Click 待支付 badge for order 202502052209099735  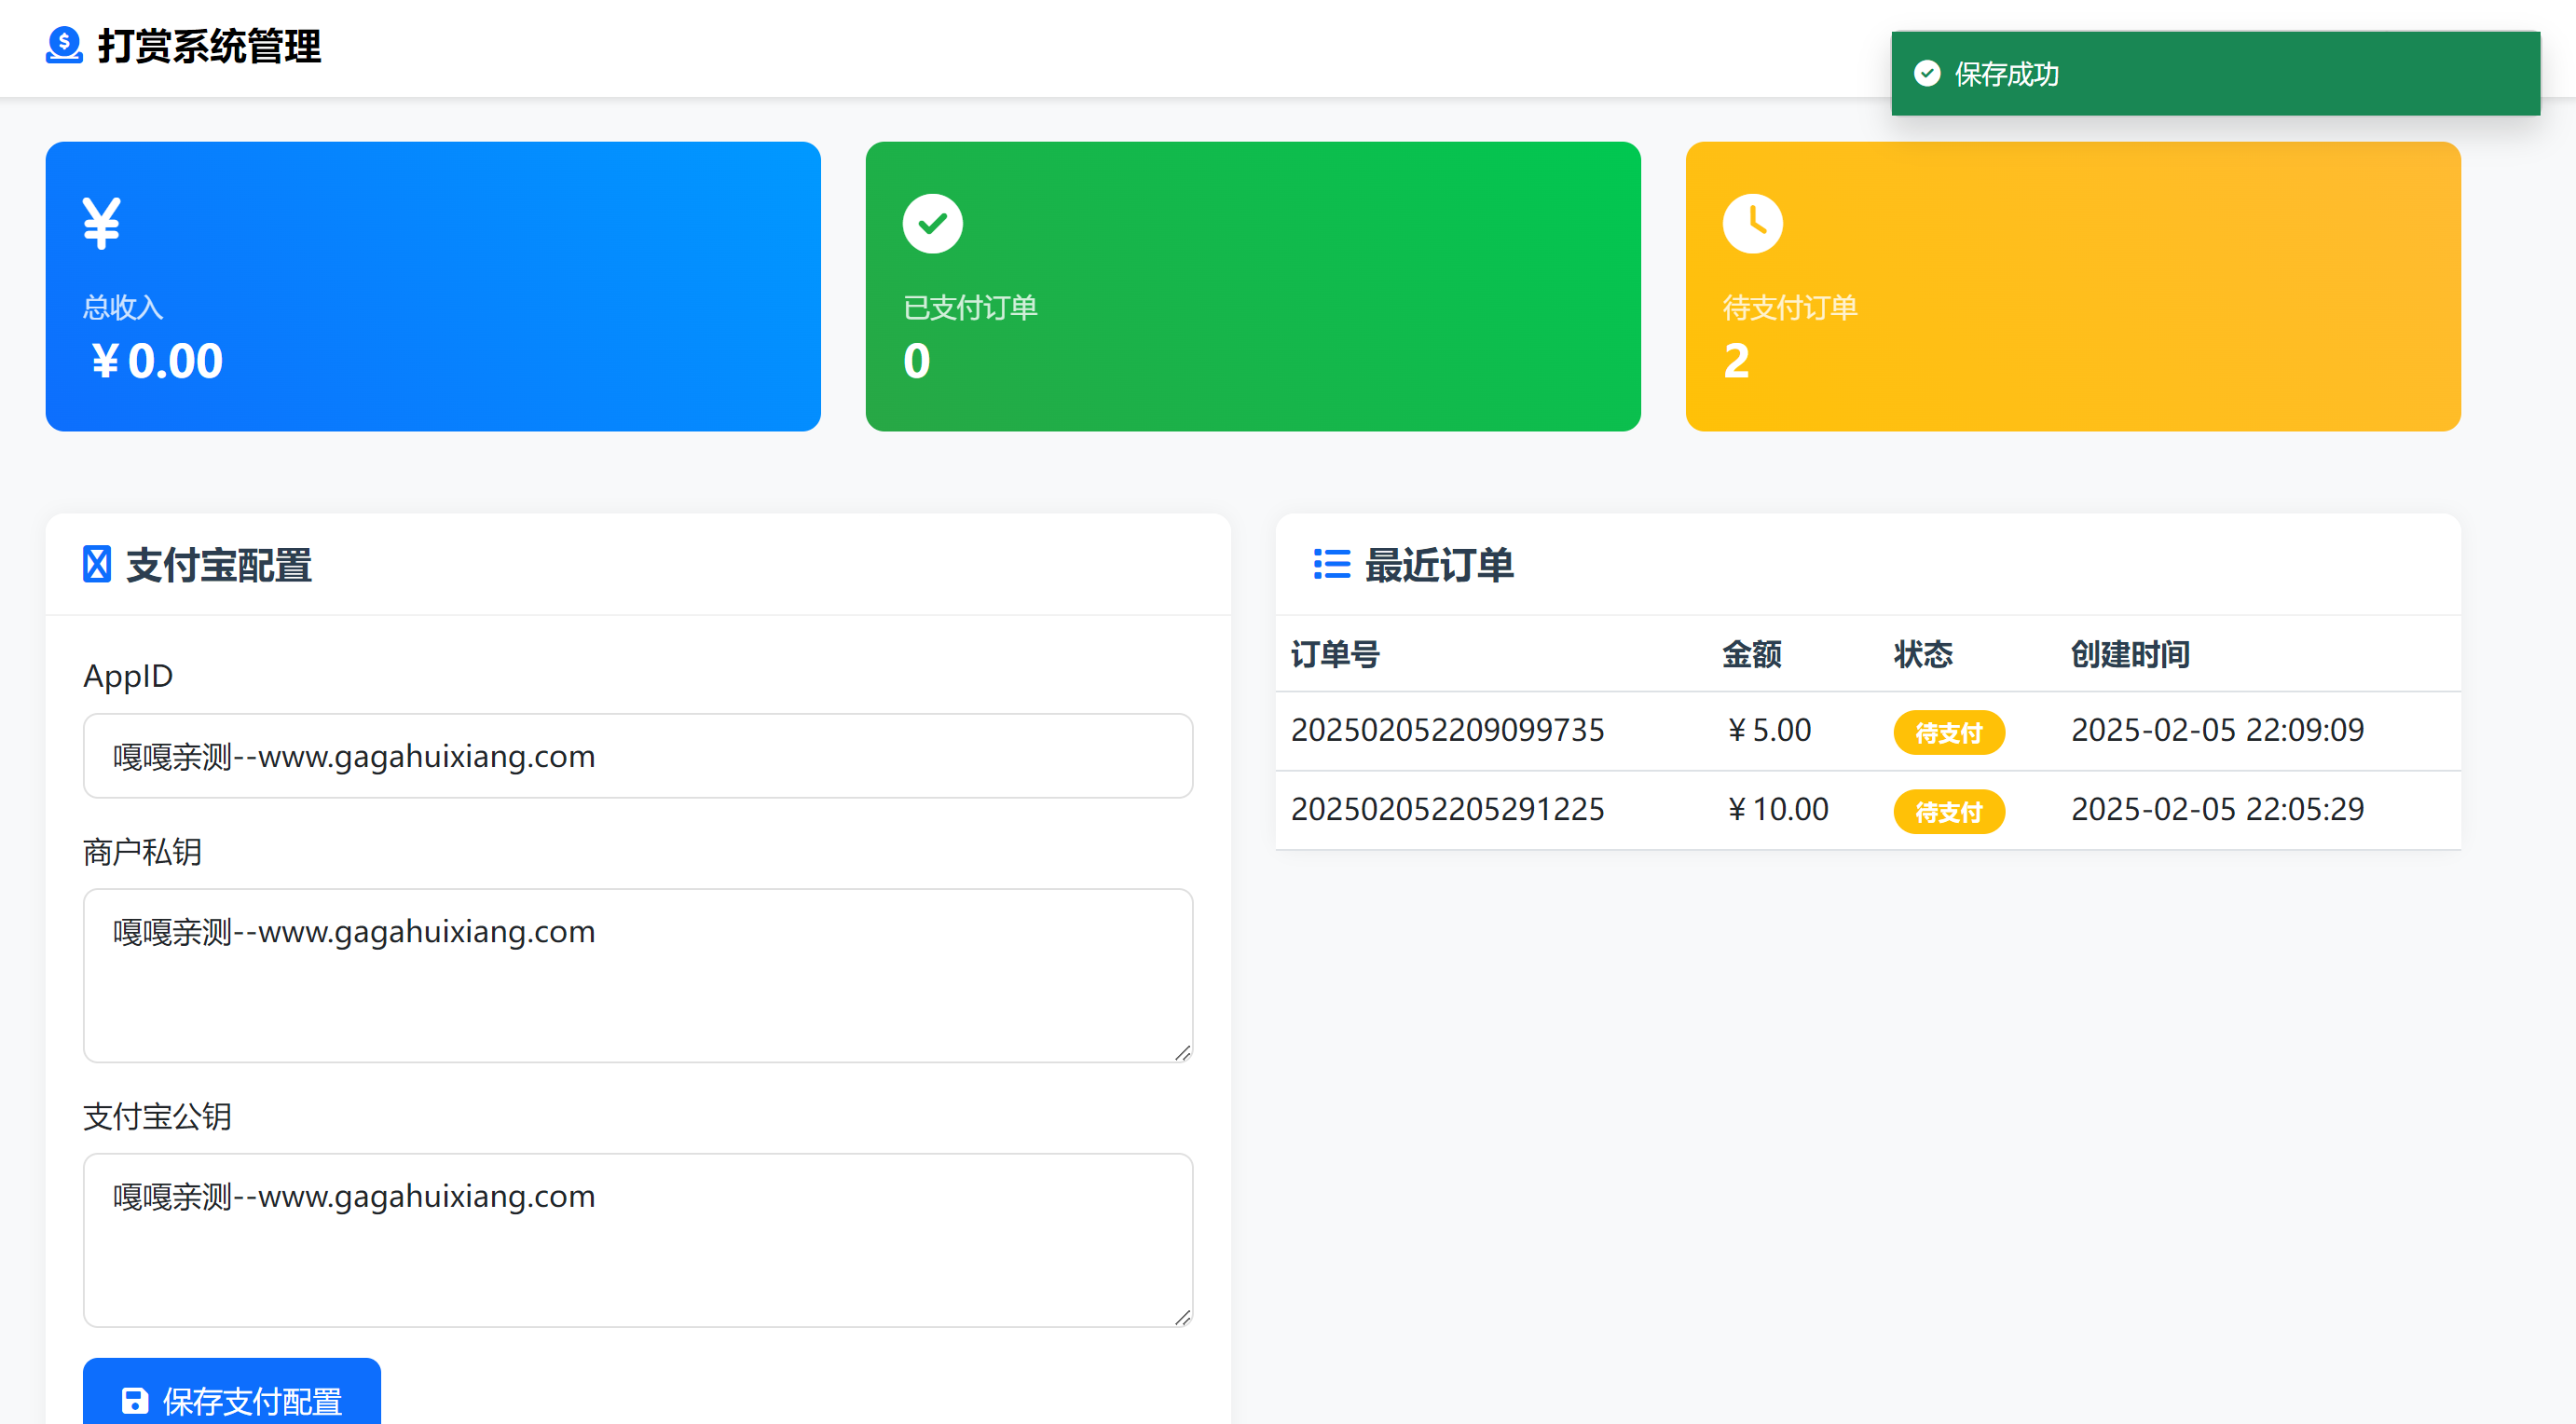1948,733
